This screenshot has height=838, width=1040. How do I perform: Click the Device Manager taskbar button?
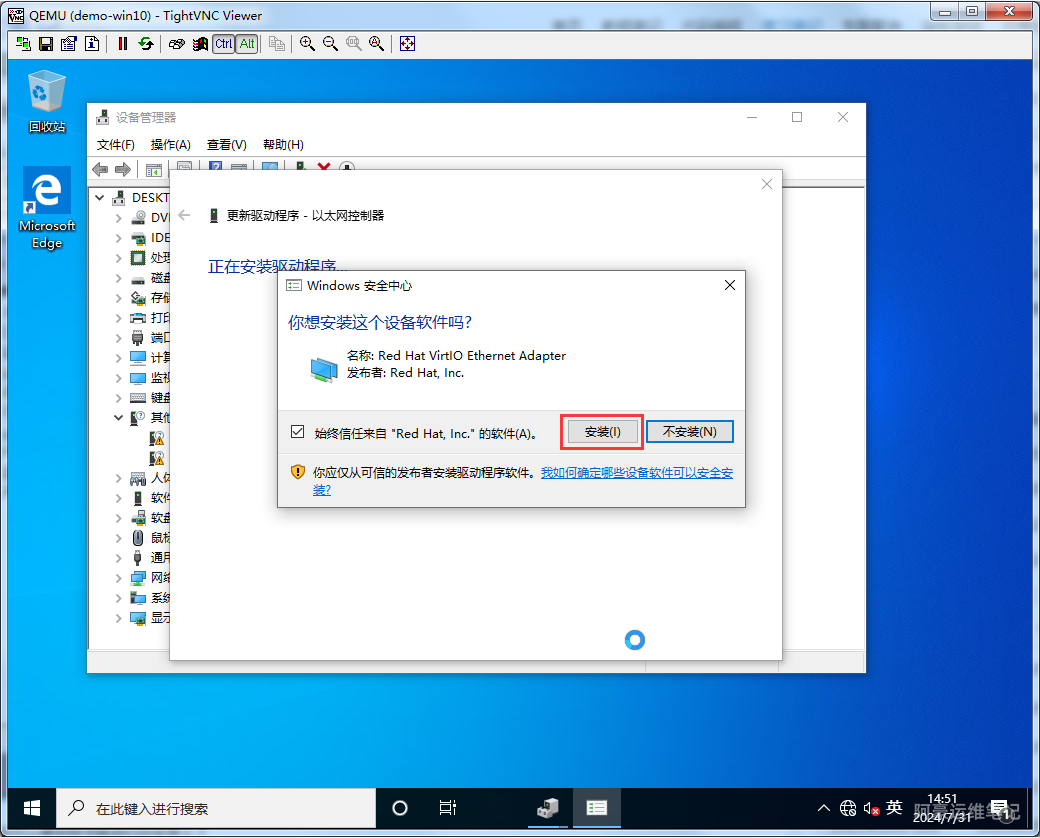tap(548, 808)
